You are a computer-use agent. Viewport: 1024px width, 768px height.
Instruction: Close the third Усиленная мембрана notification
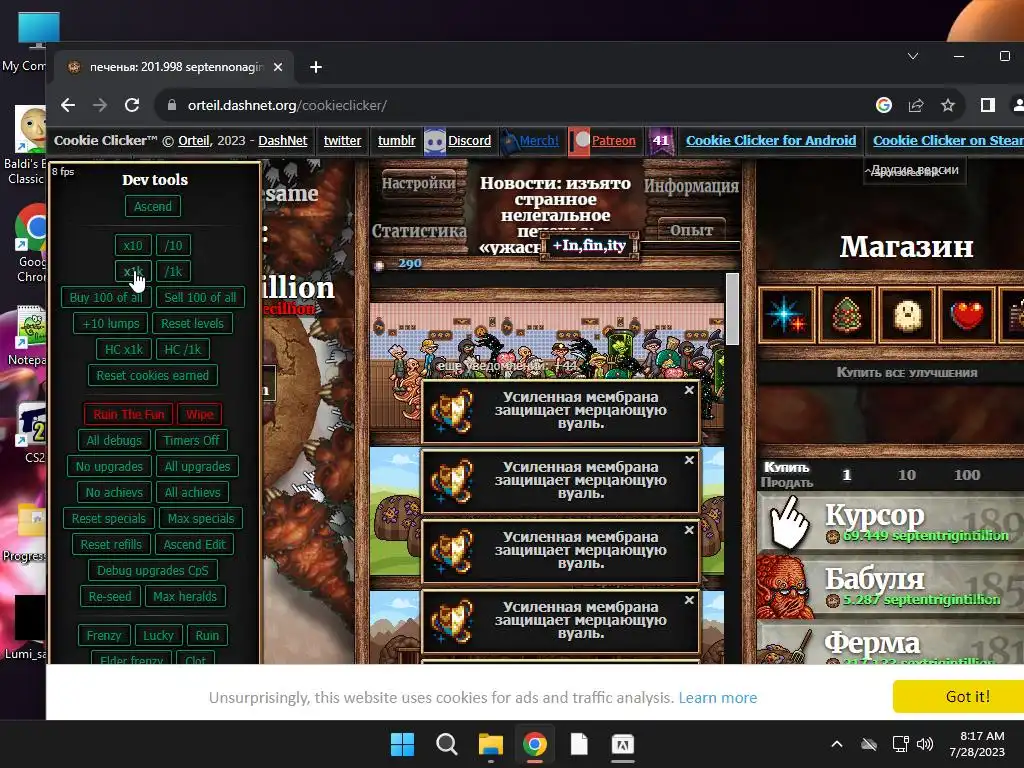pyautogui.click(x=689, y=530)
